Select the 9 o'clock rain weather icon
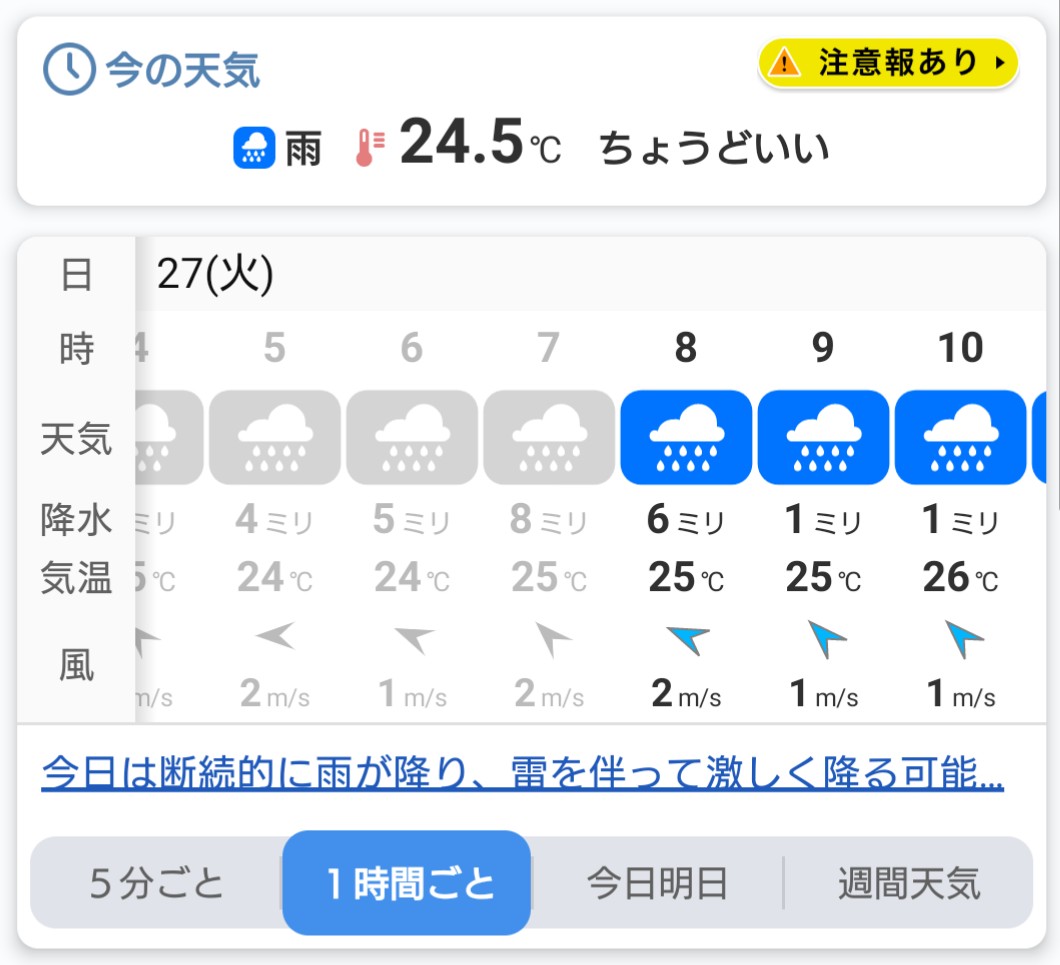The image size is (1060, 965). click(x=823, y=437)
